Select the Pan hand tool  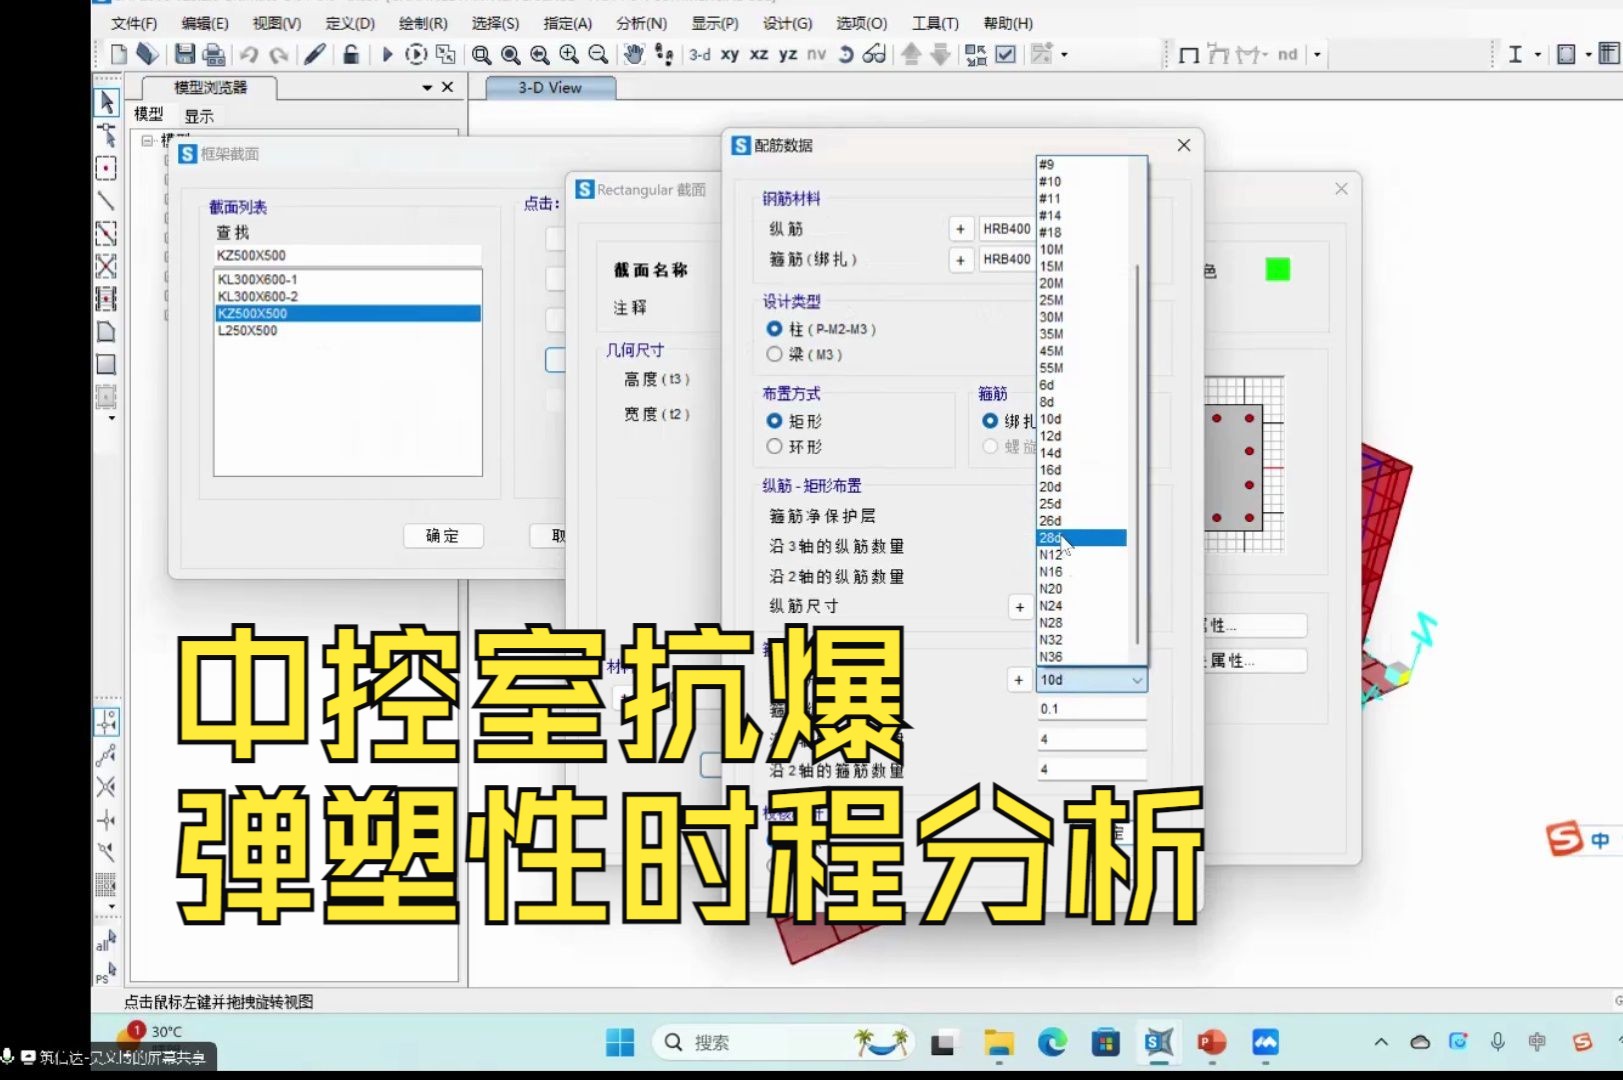click(634, 54)
